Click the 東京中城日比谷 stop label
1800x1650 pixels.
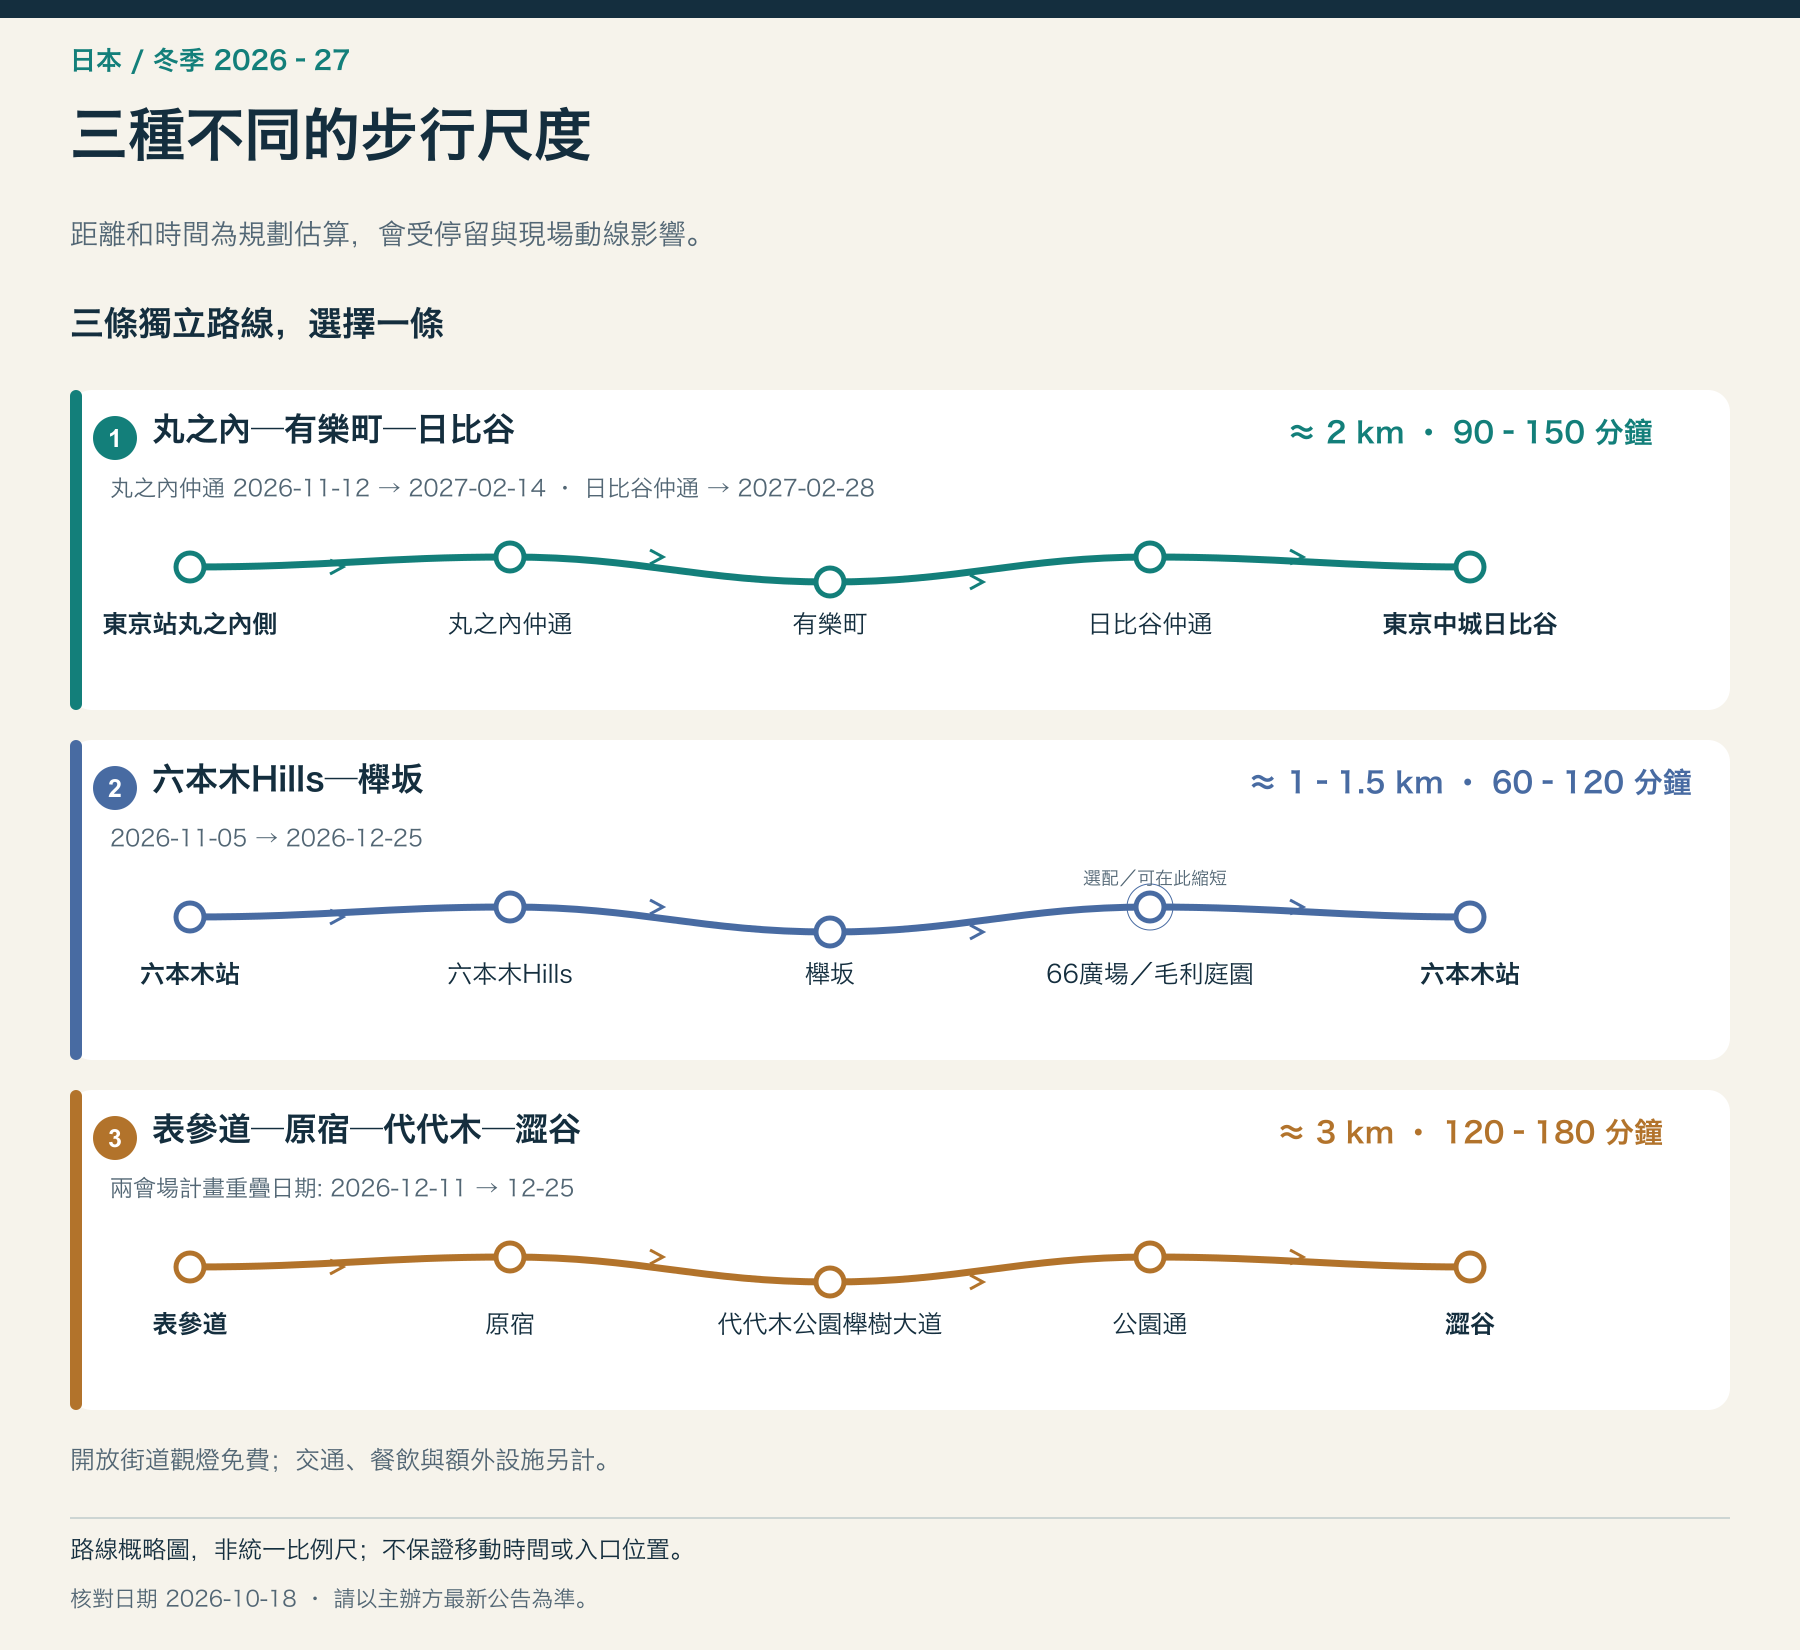tap(1470, 624)
